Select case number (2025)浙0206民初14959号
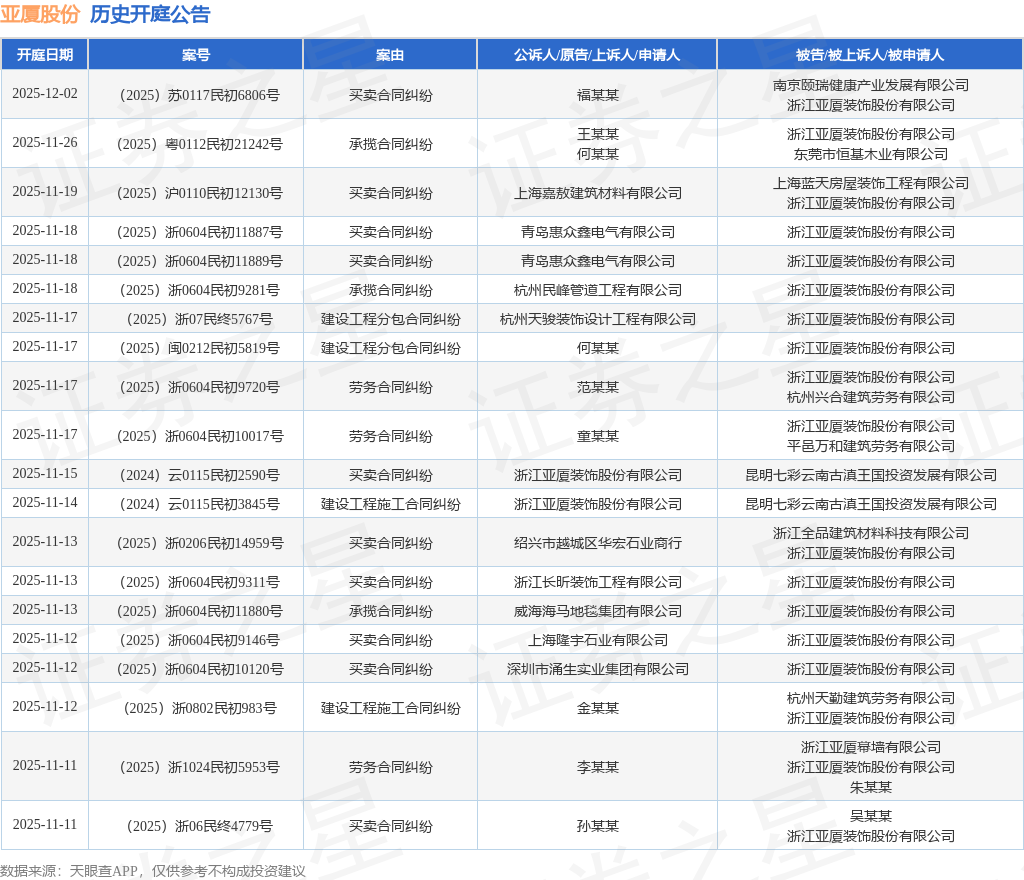This screenshot has height=880, width=1024. click(199, 543)
